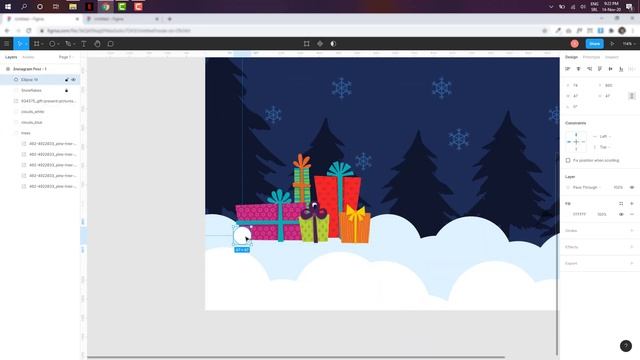Click the Align top icon
640x360 pixels.
(x=600, y=69)
